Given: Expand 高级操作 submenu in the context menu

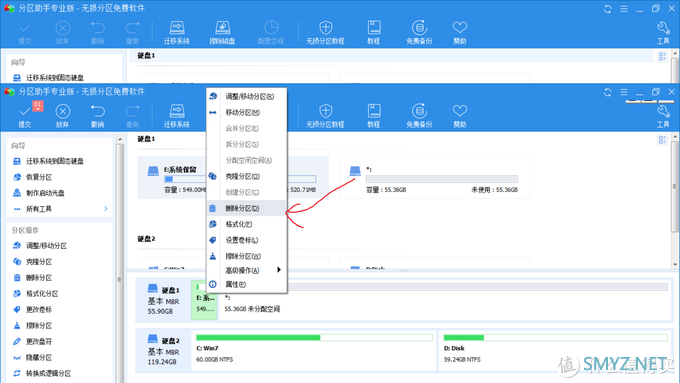Looking at the screenshot, I should pos(246,270).
